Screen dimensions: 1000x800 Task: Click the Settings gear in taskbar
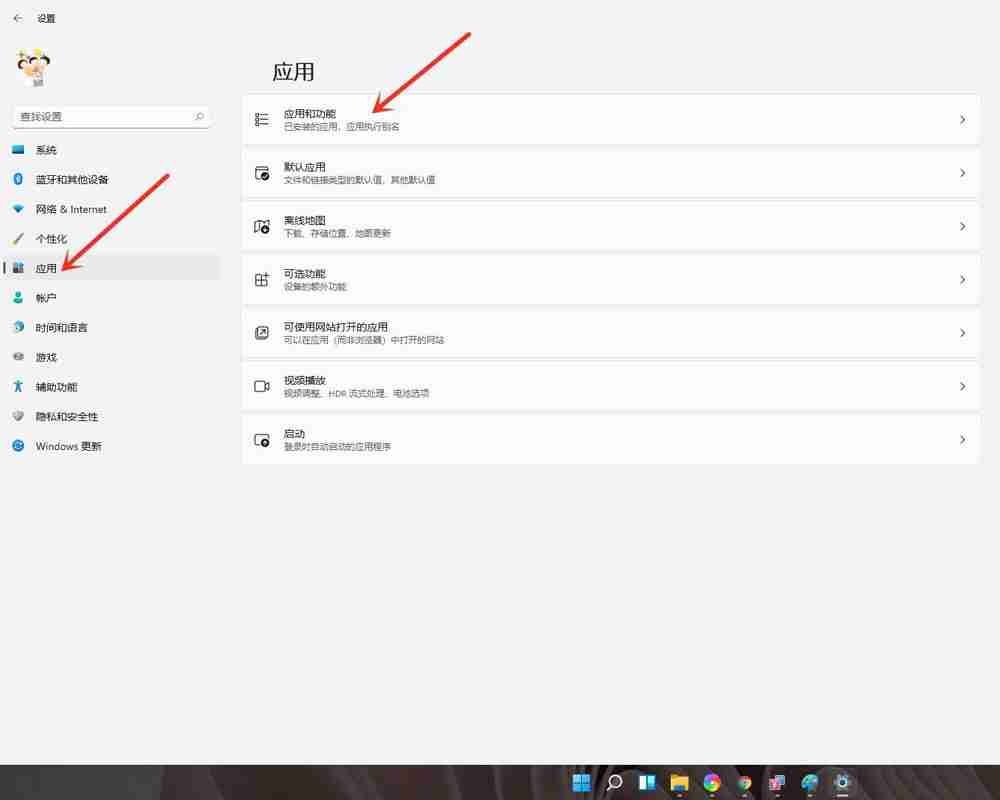(842, 782)
